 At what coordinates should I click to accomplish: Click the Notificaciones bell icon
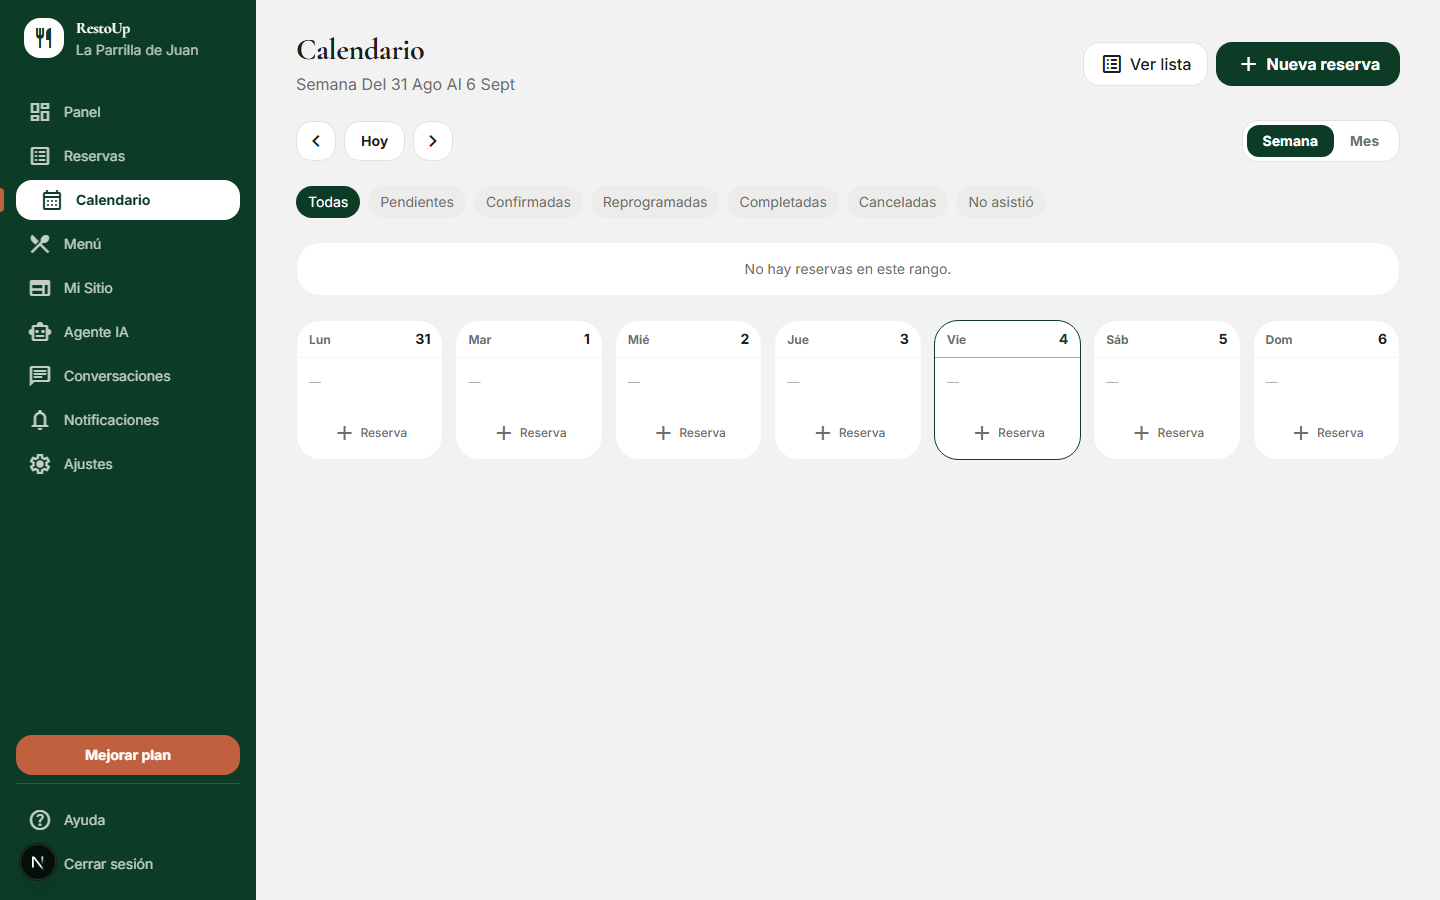(x=40, y=420)
